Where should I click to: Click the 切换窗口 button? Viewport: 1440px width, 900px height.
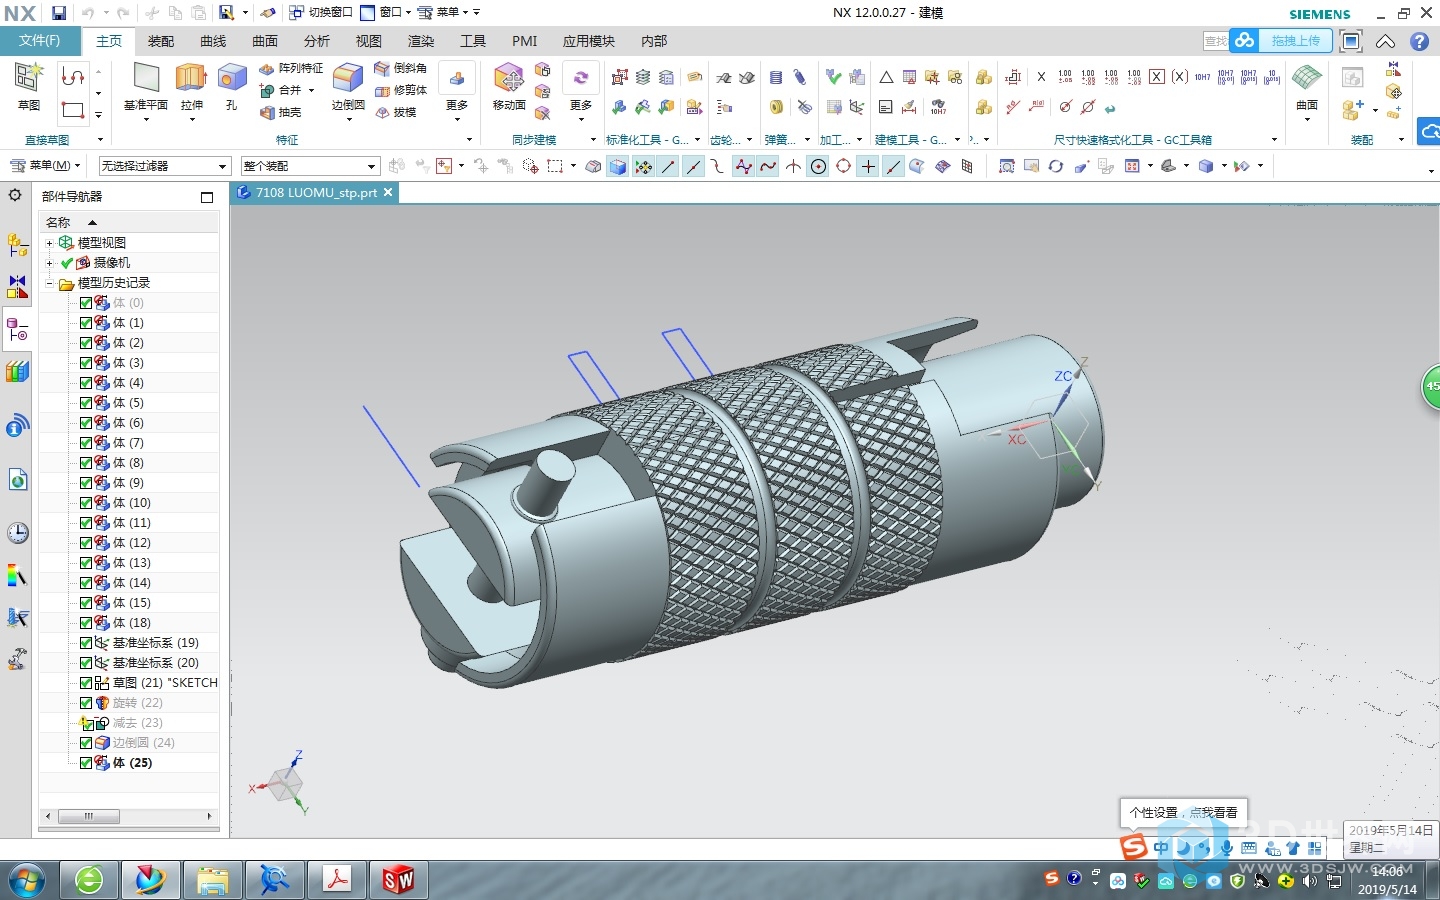coord(321,13)
